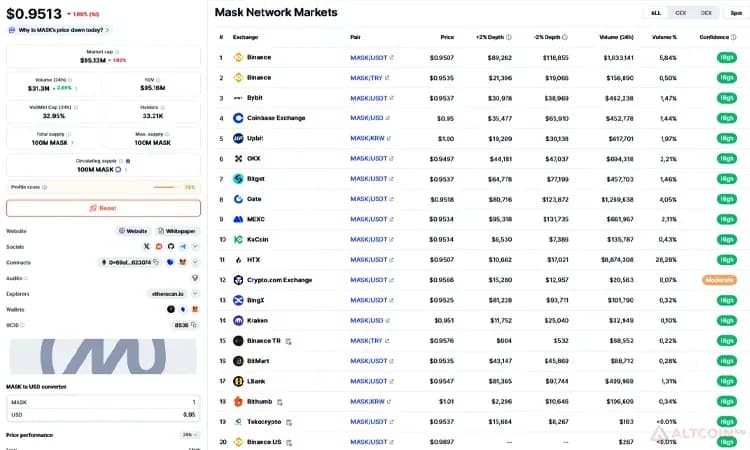750x450 pixels.
Task: Click the USD amount converter field
Action: point(103,415)
